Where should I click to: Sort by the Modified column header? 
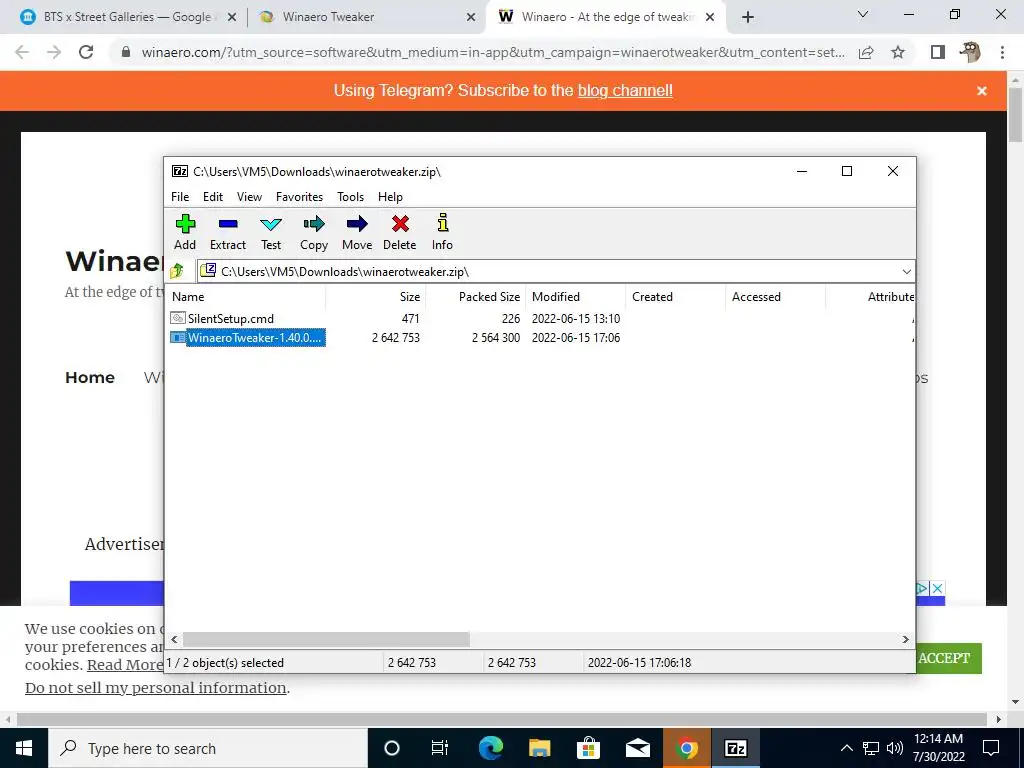click(x=575, y=296)
